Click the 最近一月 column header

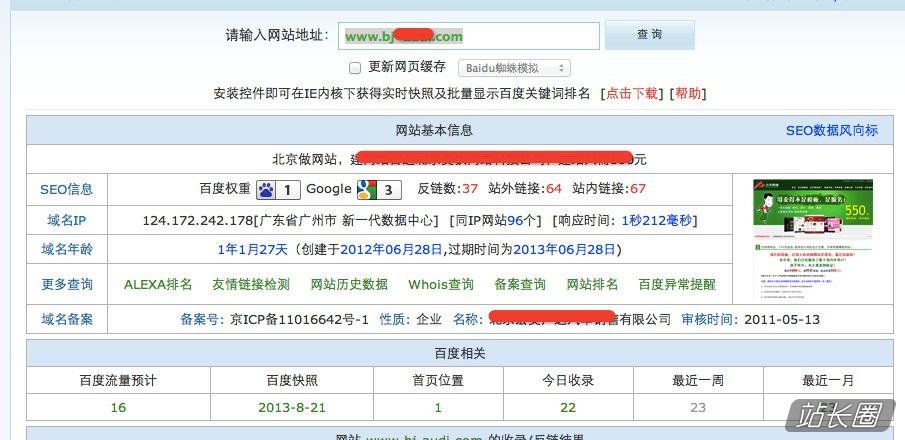(x=828, y=381)
